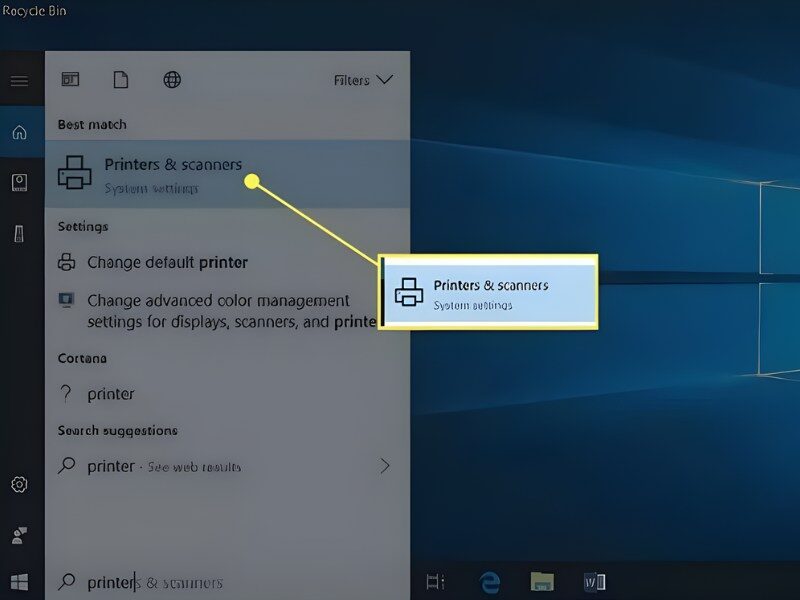Click the Feedback icon above Start button
800x600 pixels.
pos(19,535)
